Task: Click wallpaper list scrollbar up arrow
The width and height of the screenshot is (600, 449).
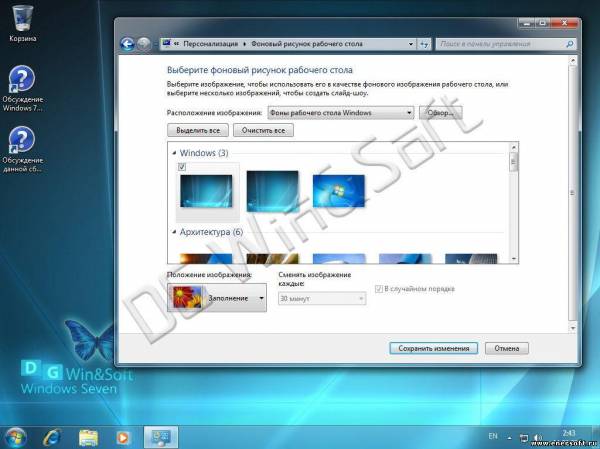Action: [x=514, y=147]
